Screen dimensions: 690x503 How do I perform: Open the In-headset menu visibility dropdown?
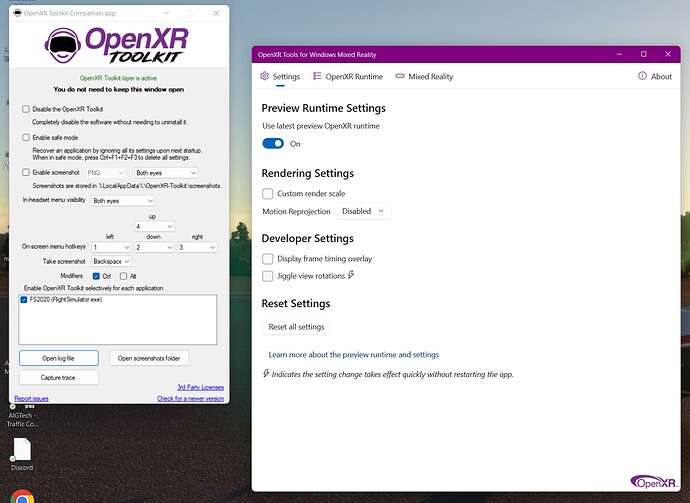[123, 201]
